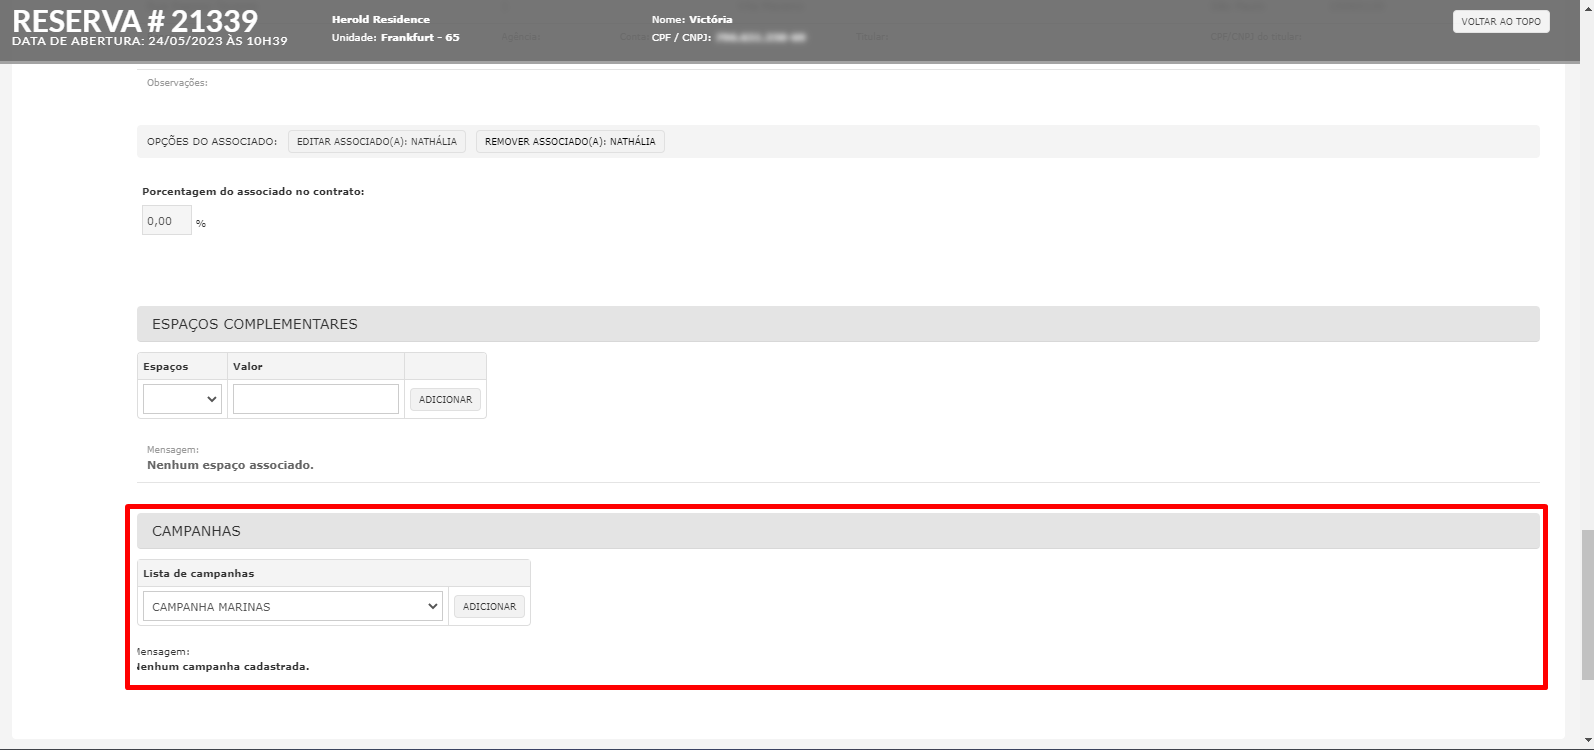Remove associado Nathália
This screenshot has height=750, width=1594.
pyautogui.click(x=570, y=142)
